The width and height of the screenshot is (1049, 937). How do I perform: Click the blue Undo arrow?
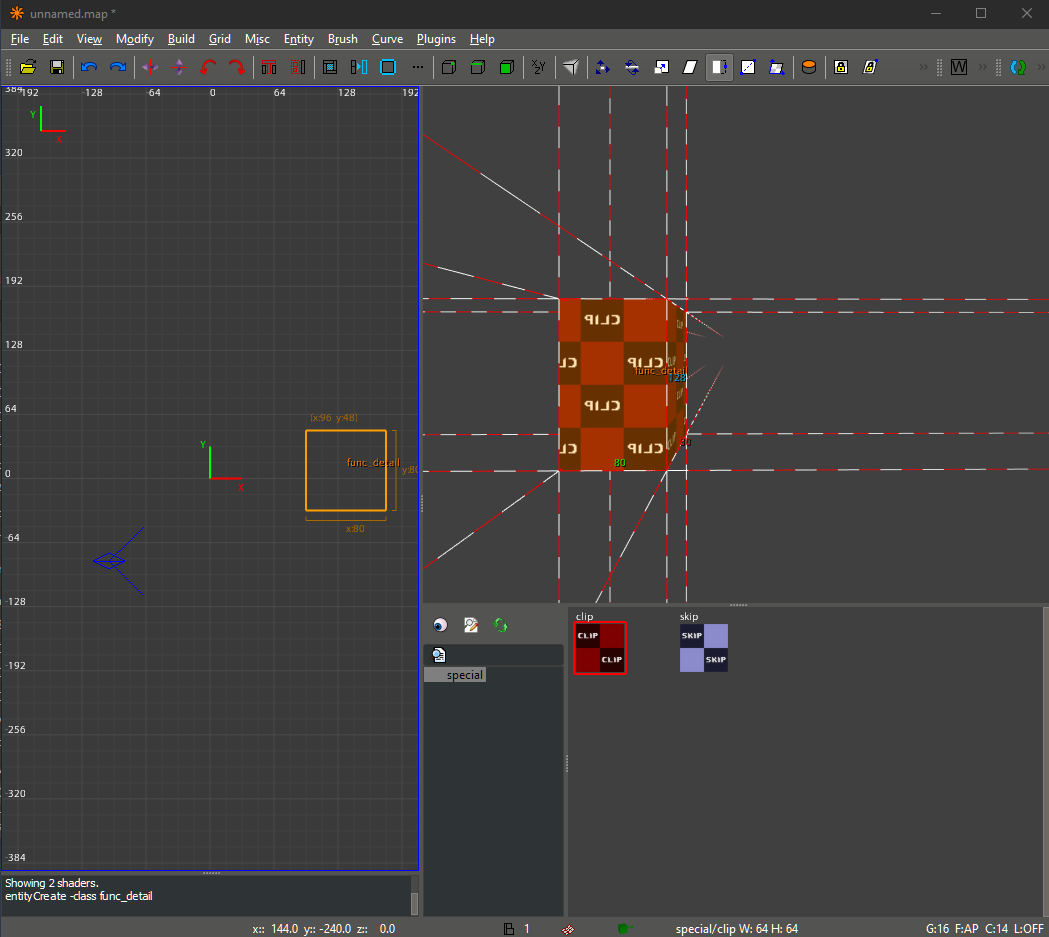[89, 67]
